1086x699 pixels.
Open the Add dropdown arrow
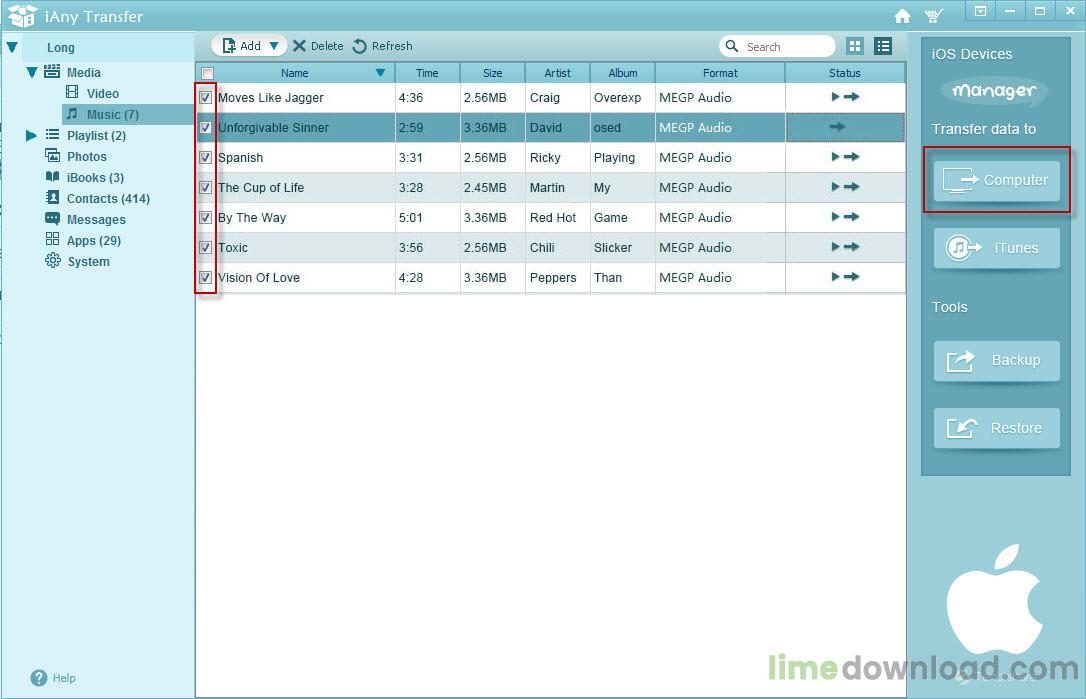coord(274,46)
